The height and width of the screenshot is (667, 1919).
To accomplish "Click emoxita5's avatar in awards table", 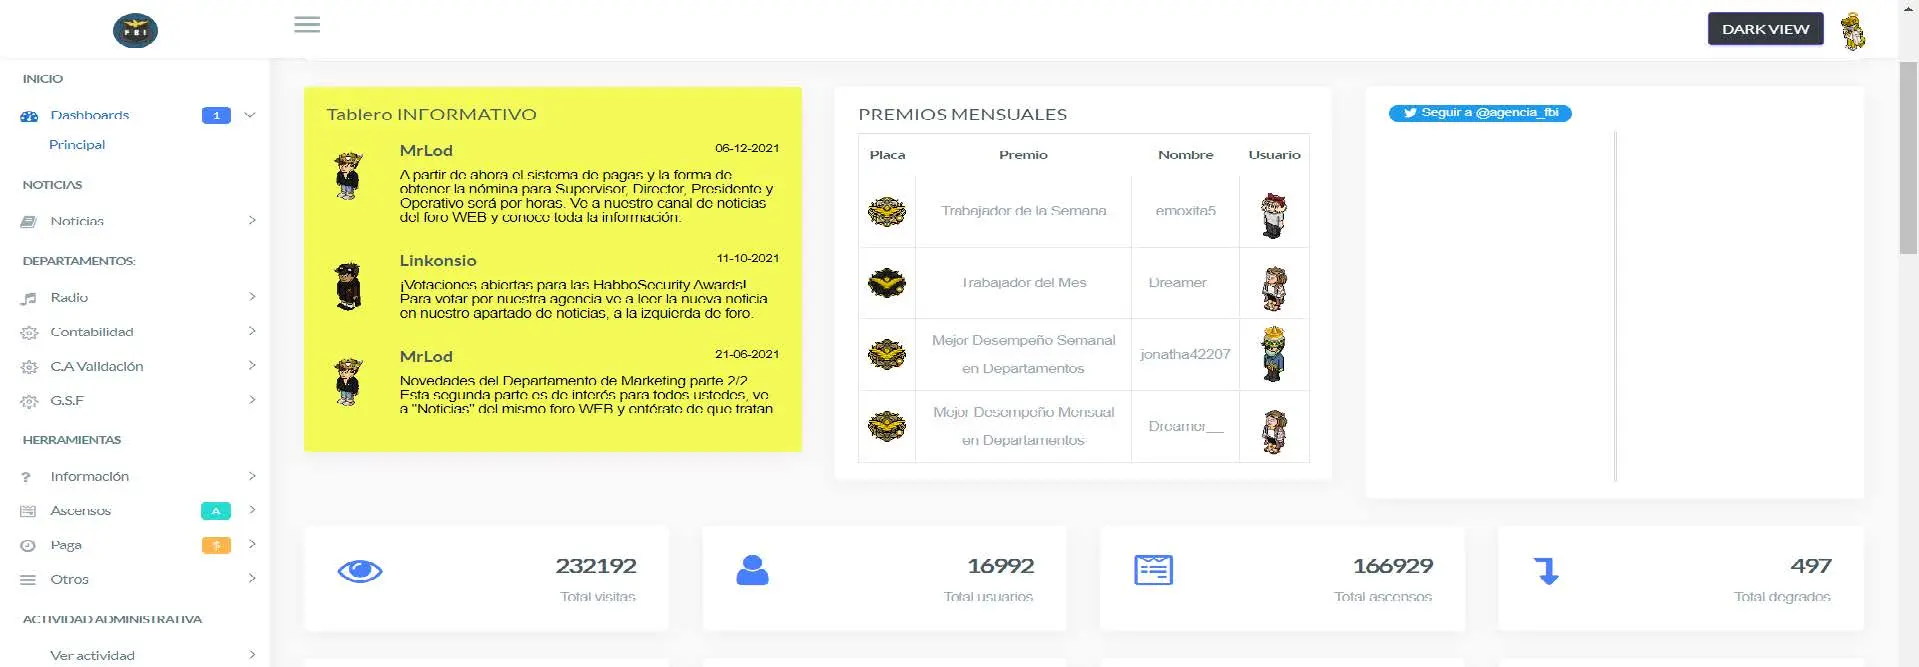I will pos(1274,215).
